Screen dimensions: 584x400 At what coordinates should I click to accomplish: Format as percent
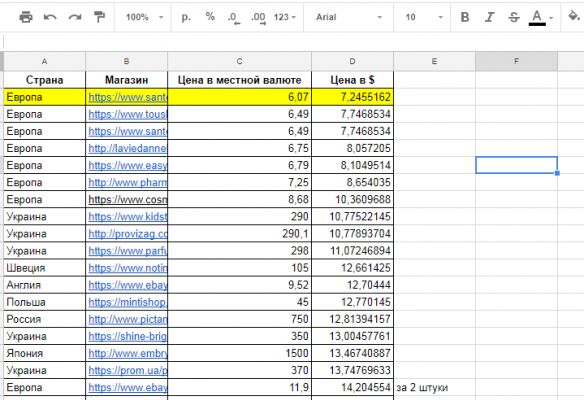[210, 17]
